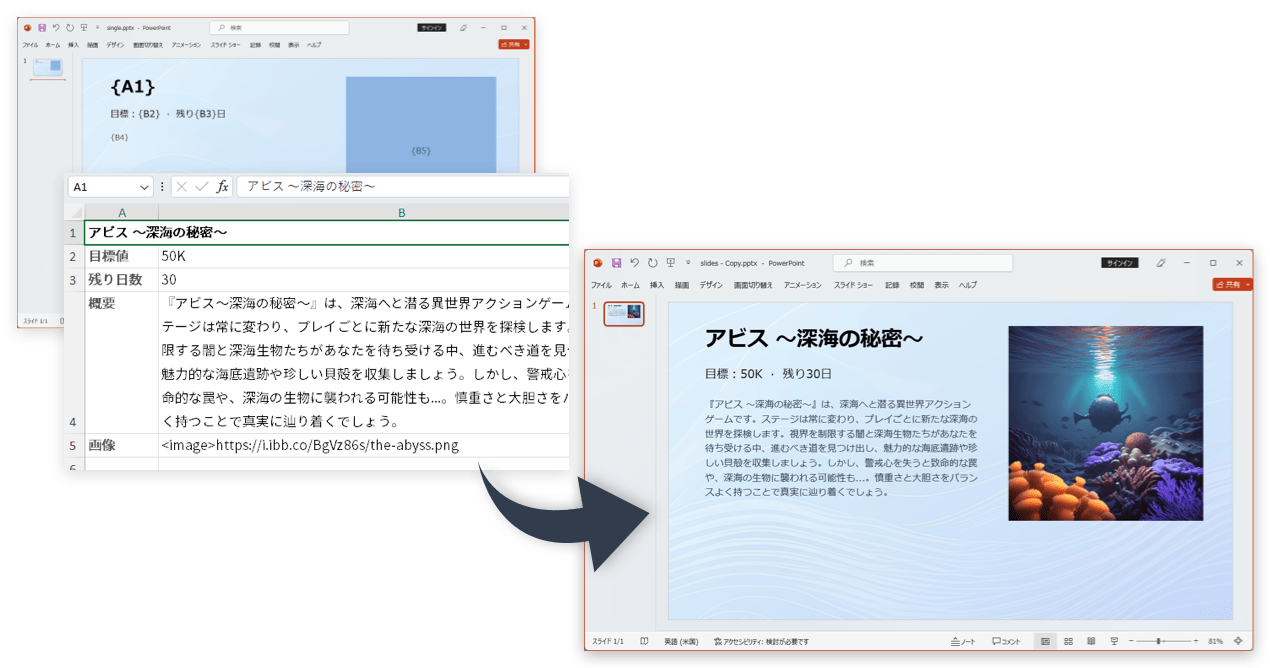Click the zoom slider in status bar
Image resolution: width=1270 pixels, height=668 pixels.
pos(1160,641)
